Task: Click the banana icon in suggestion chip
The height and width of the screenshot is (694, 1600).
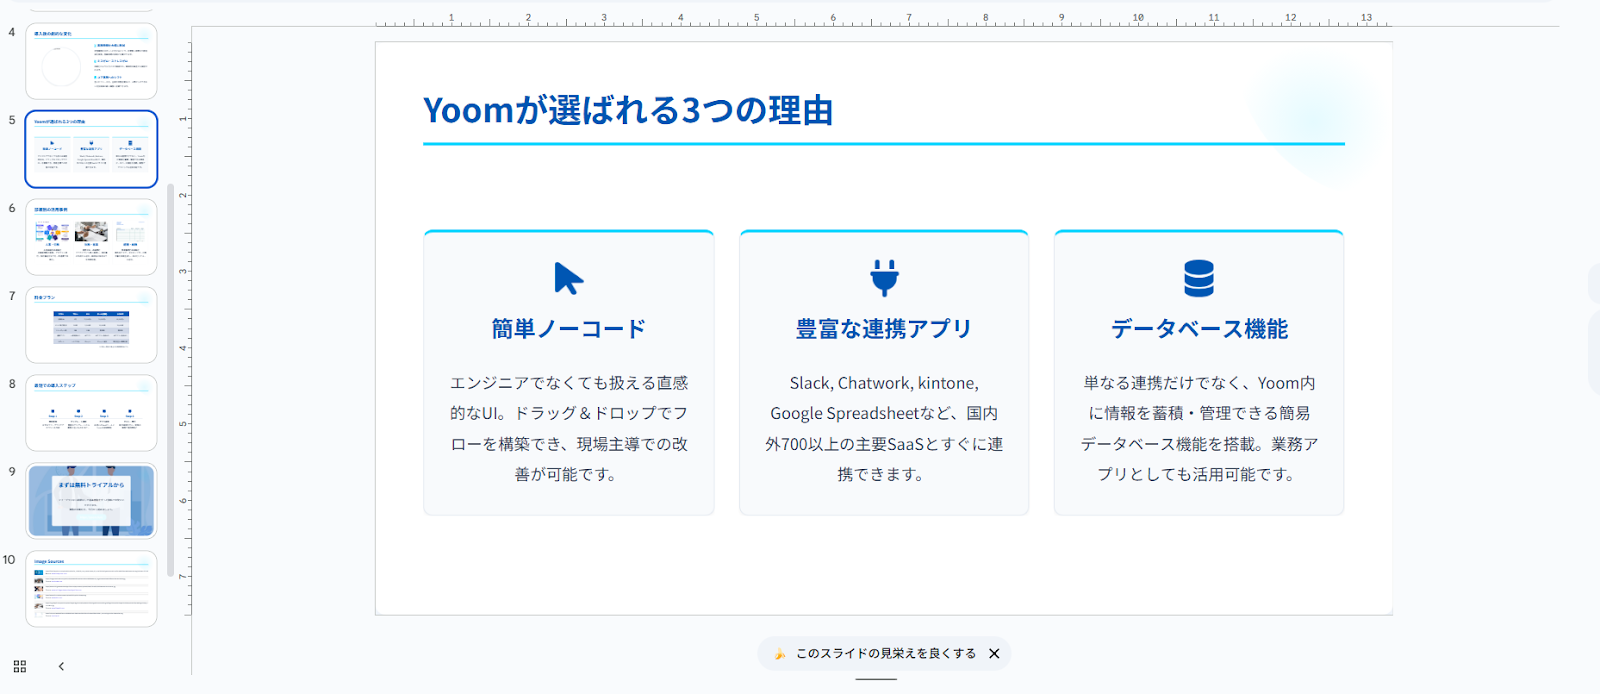Action: click(779, 653)
